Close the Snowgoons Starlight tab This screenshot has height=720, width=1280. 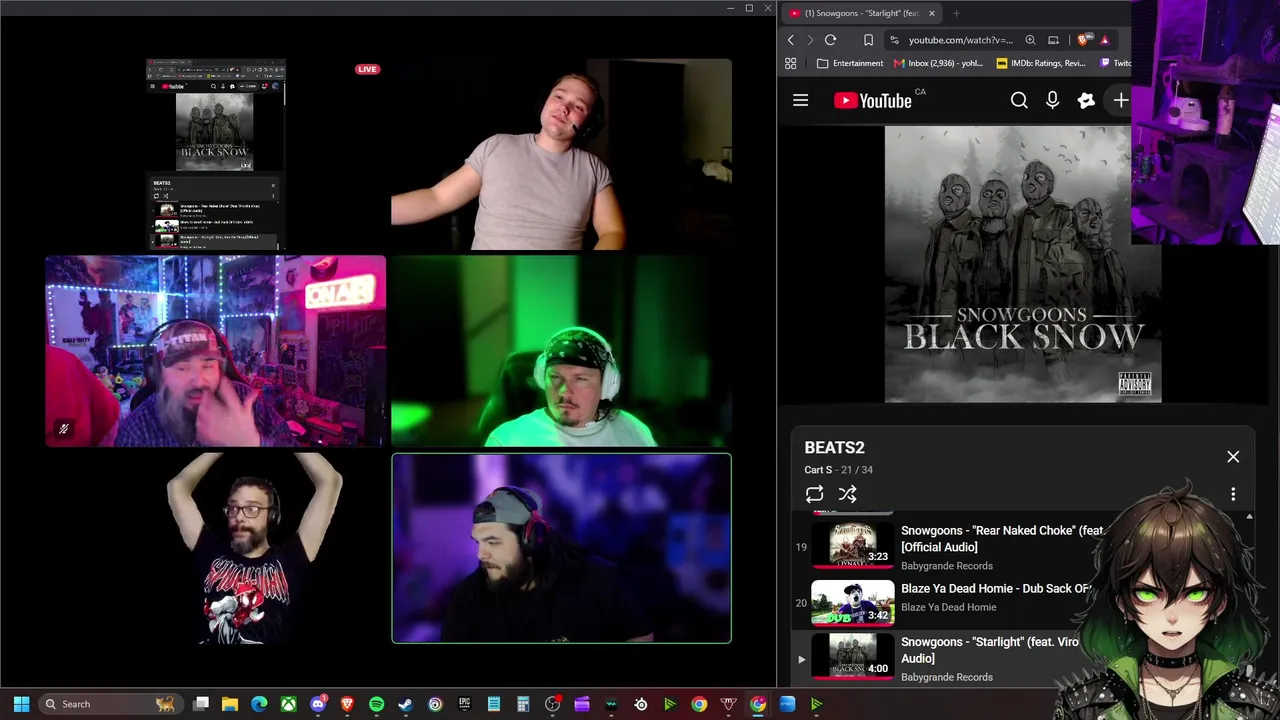931,13
